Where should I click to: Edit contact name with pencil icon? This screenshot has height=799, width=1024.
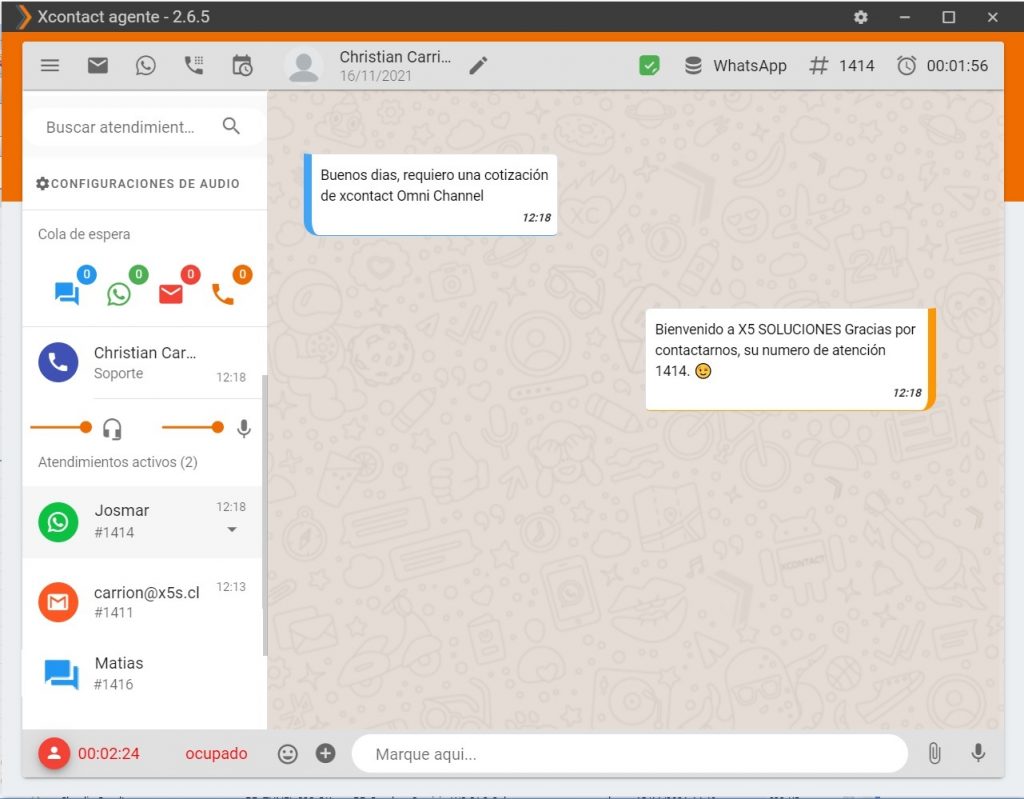click(478, 65)
